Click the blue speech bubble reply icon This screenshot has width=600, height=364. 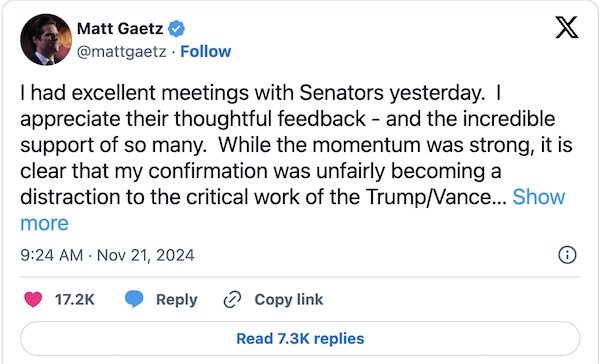tap(134, 299)
